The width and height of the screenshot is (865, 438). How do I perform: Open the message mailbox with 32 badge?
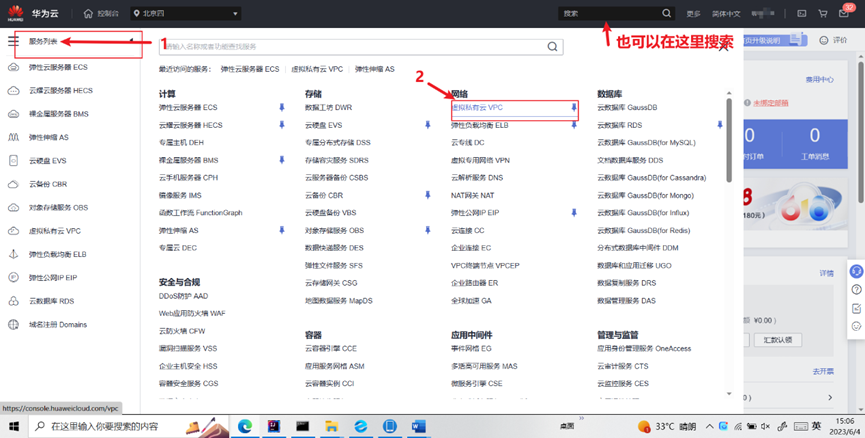click(844, 13)
